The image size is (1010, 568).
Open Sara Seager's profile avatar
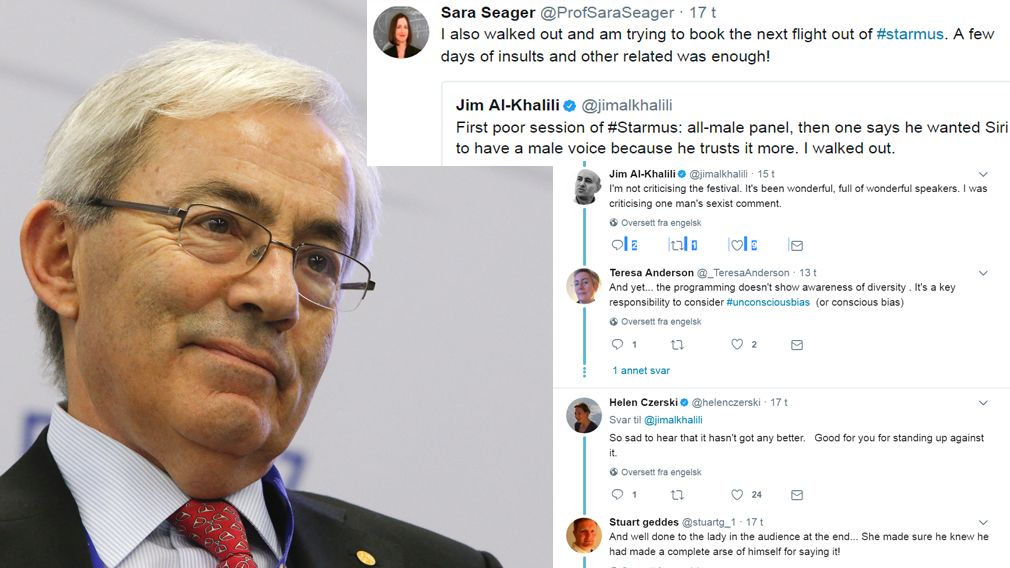click(401, 32)
